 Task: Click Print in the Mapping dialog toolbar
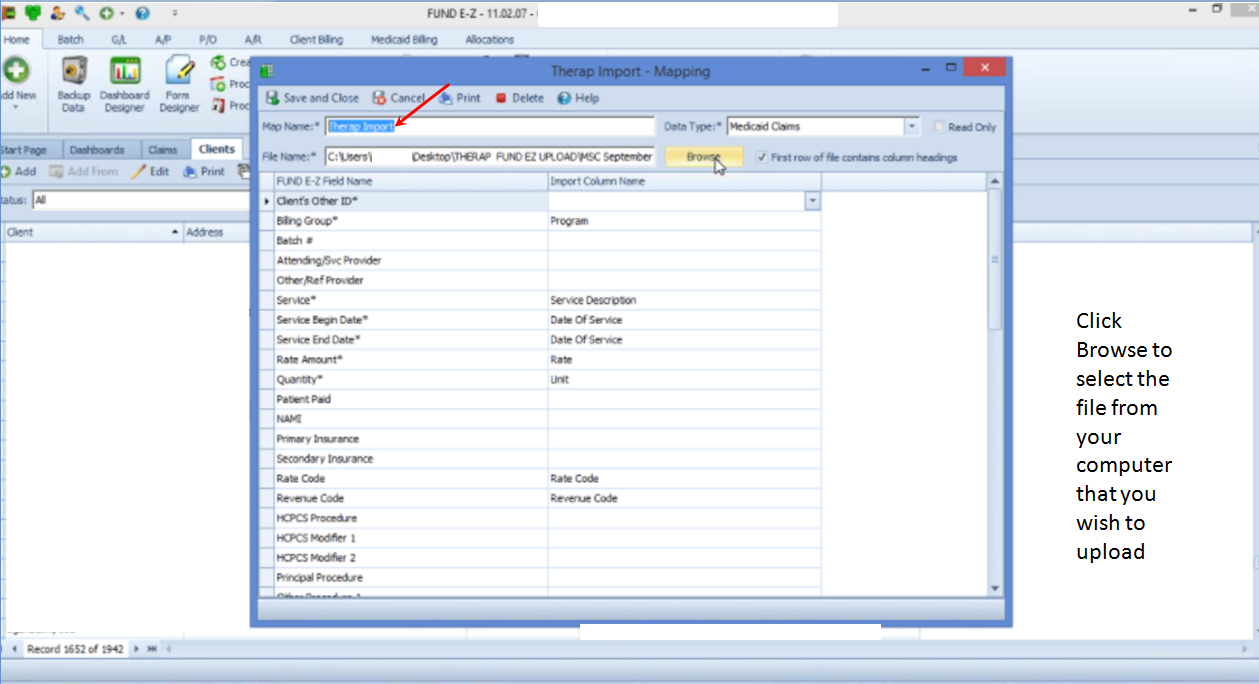coord(458,98)
